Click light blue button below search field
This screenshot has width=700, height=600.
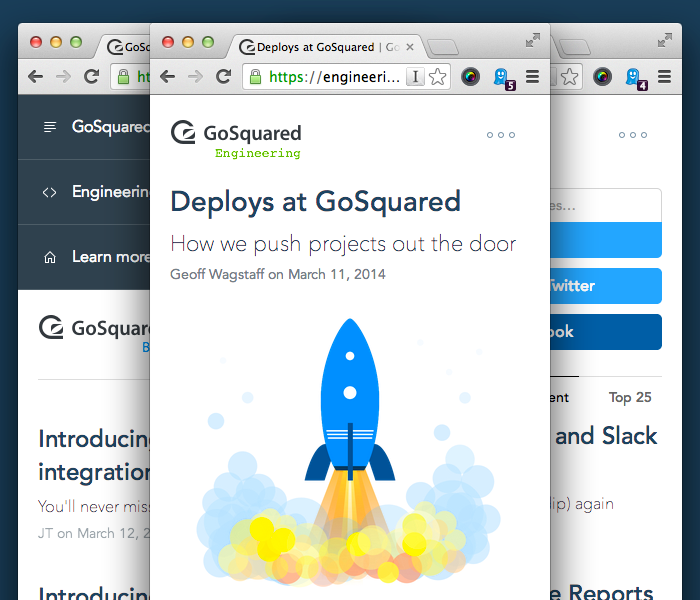pyautogui.click(x=606, y=240)
